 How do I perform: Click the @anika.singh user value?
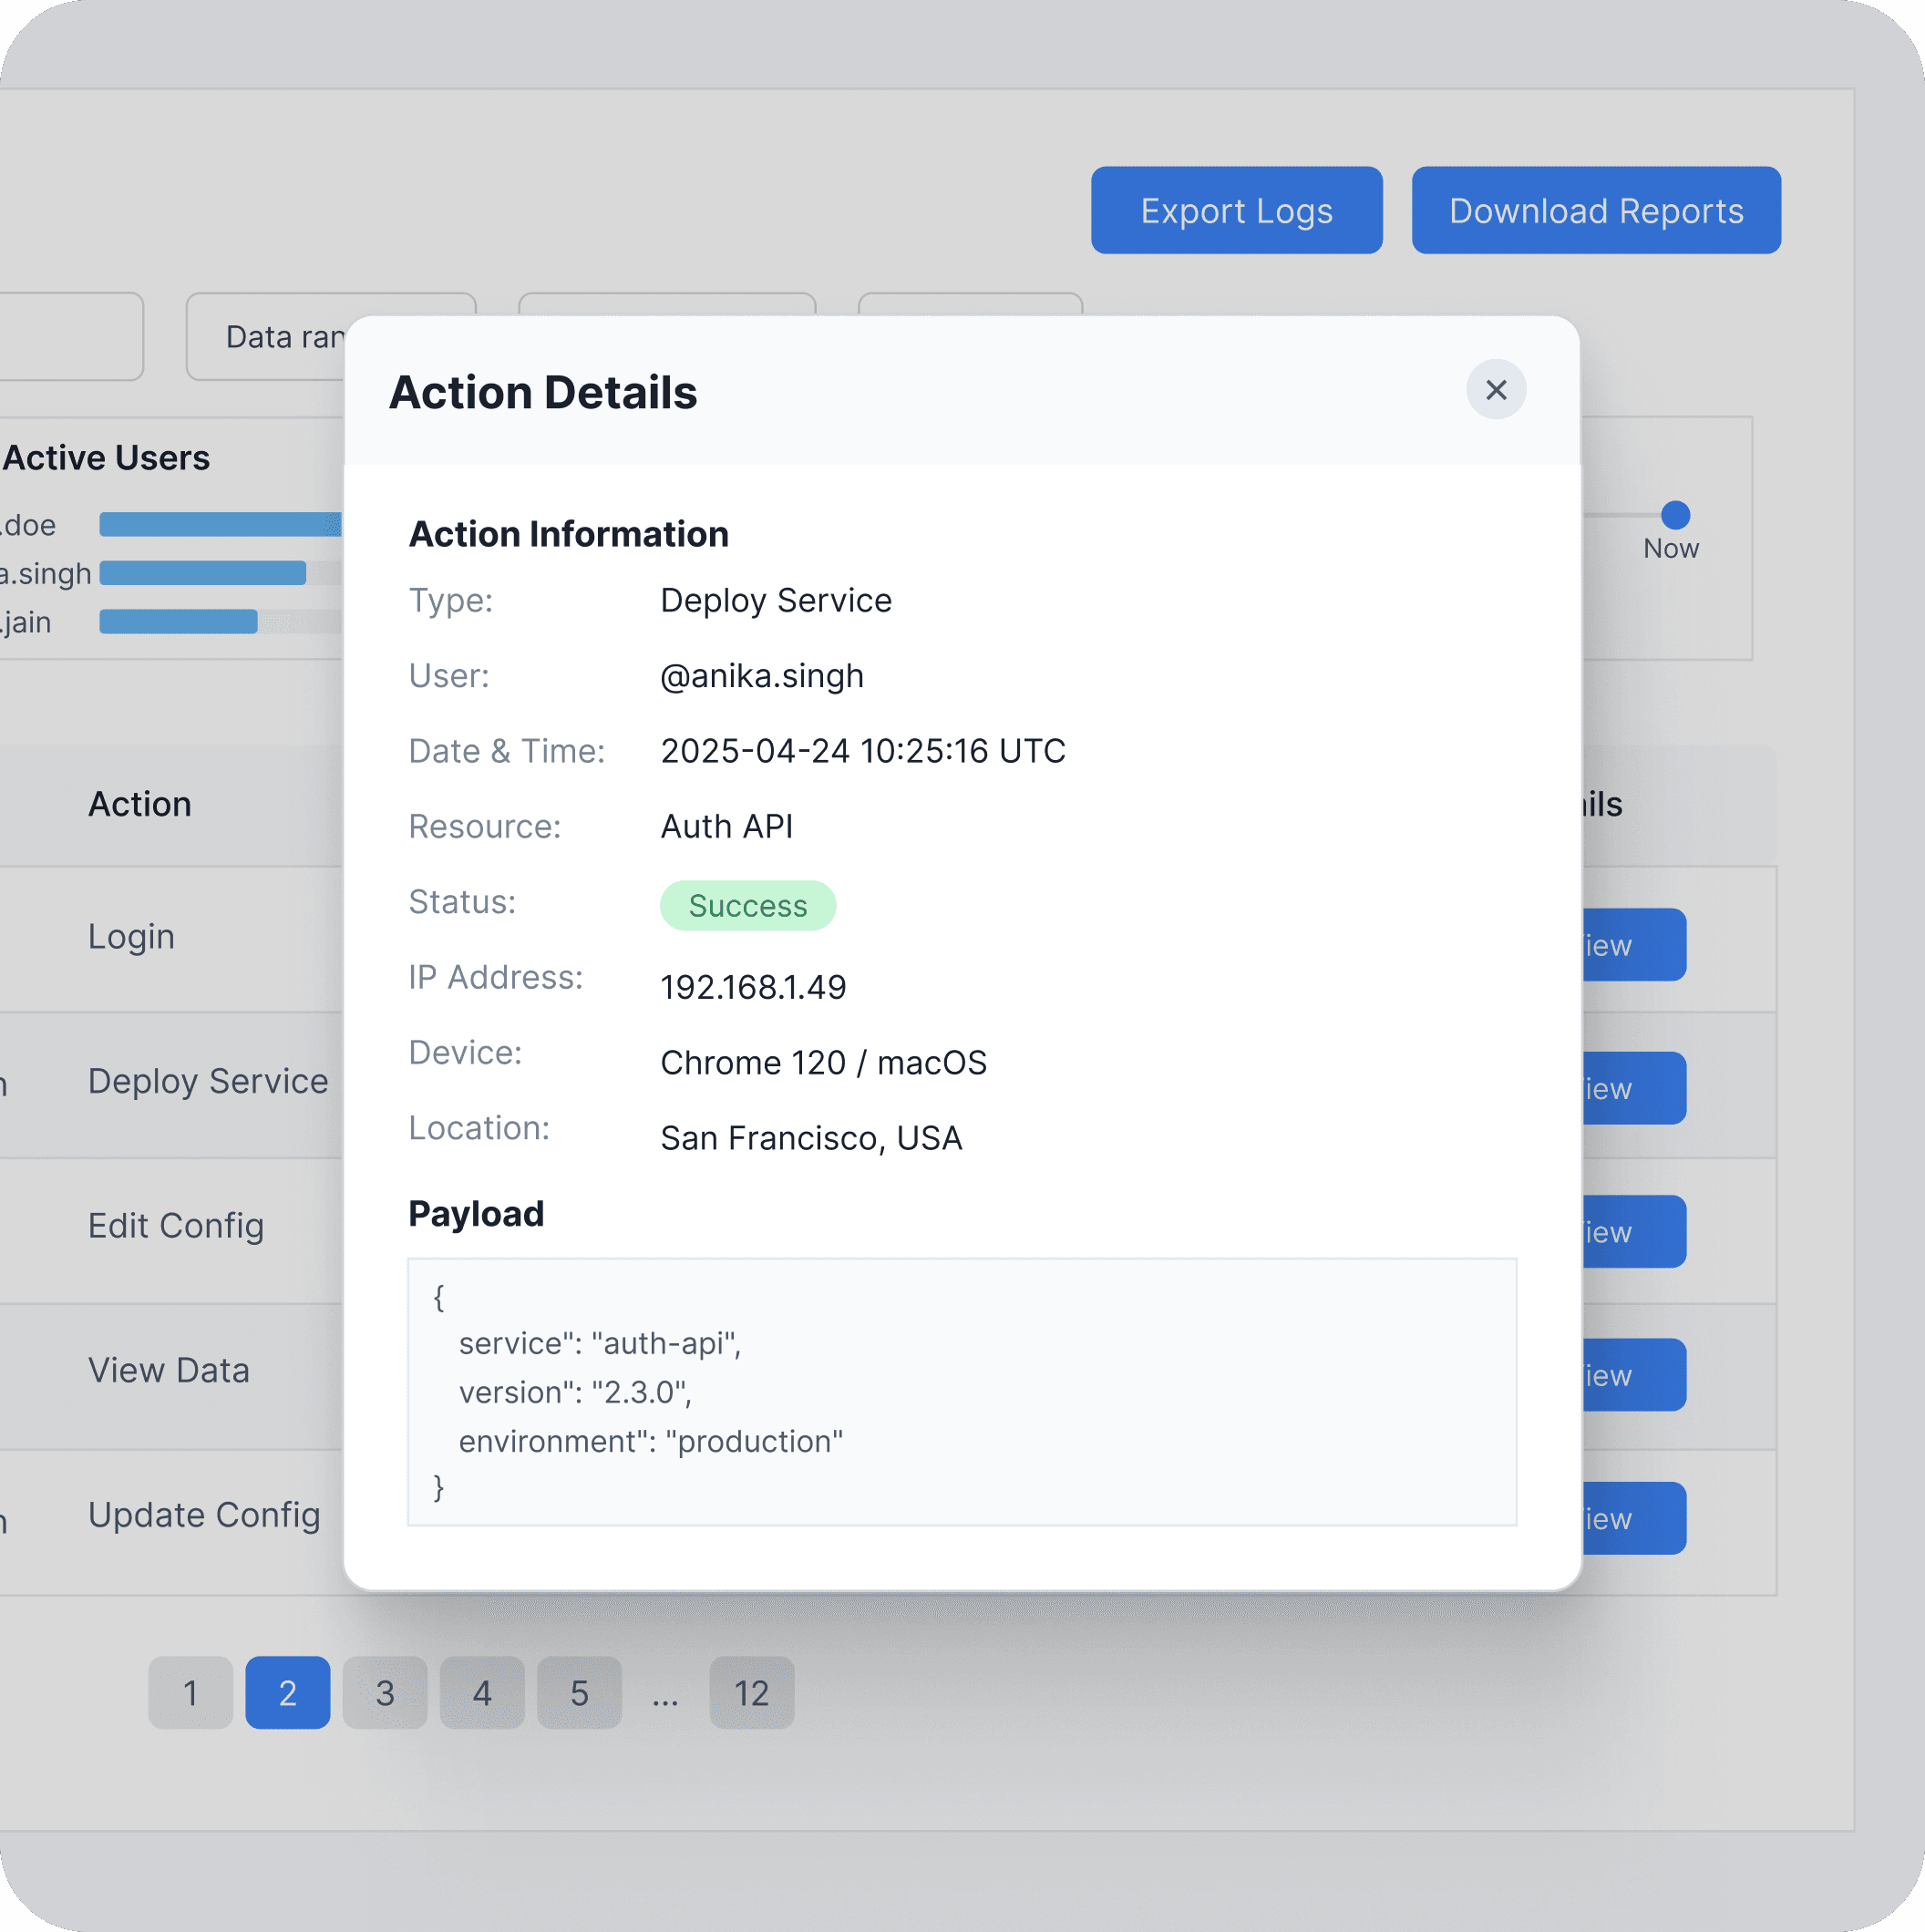pyautogui.click(x=761, y=676)
